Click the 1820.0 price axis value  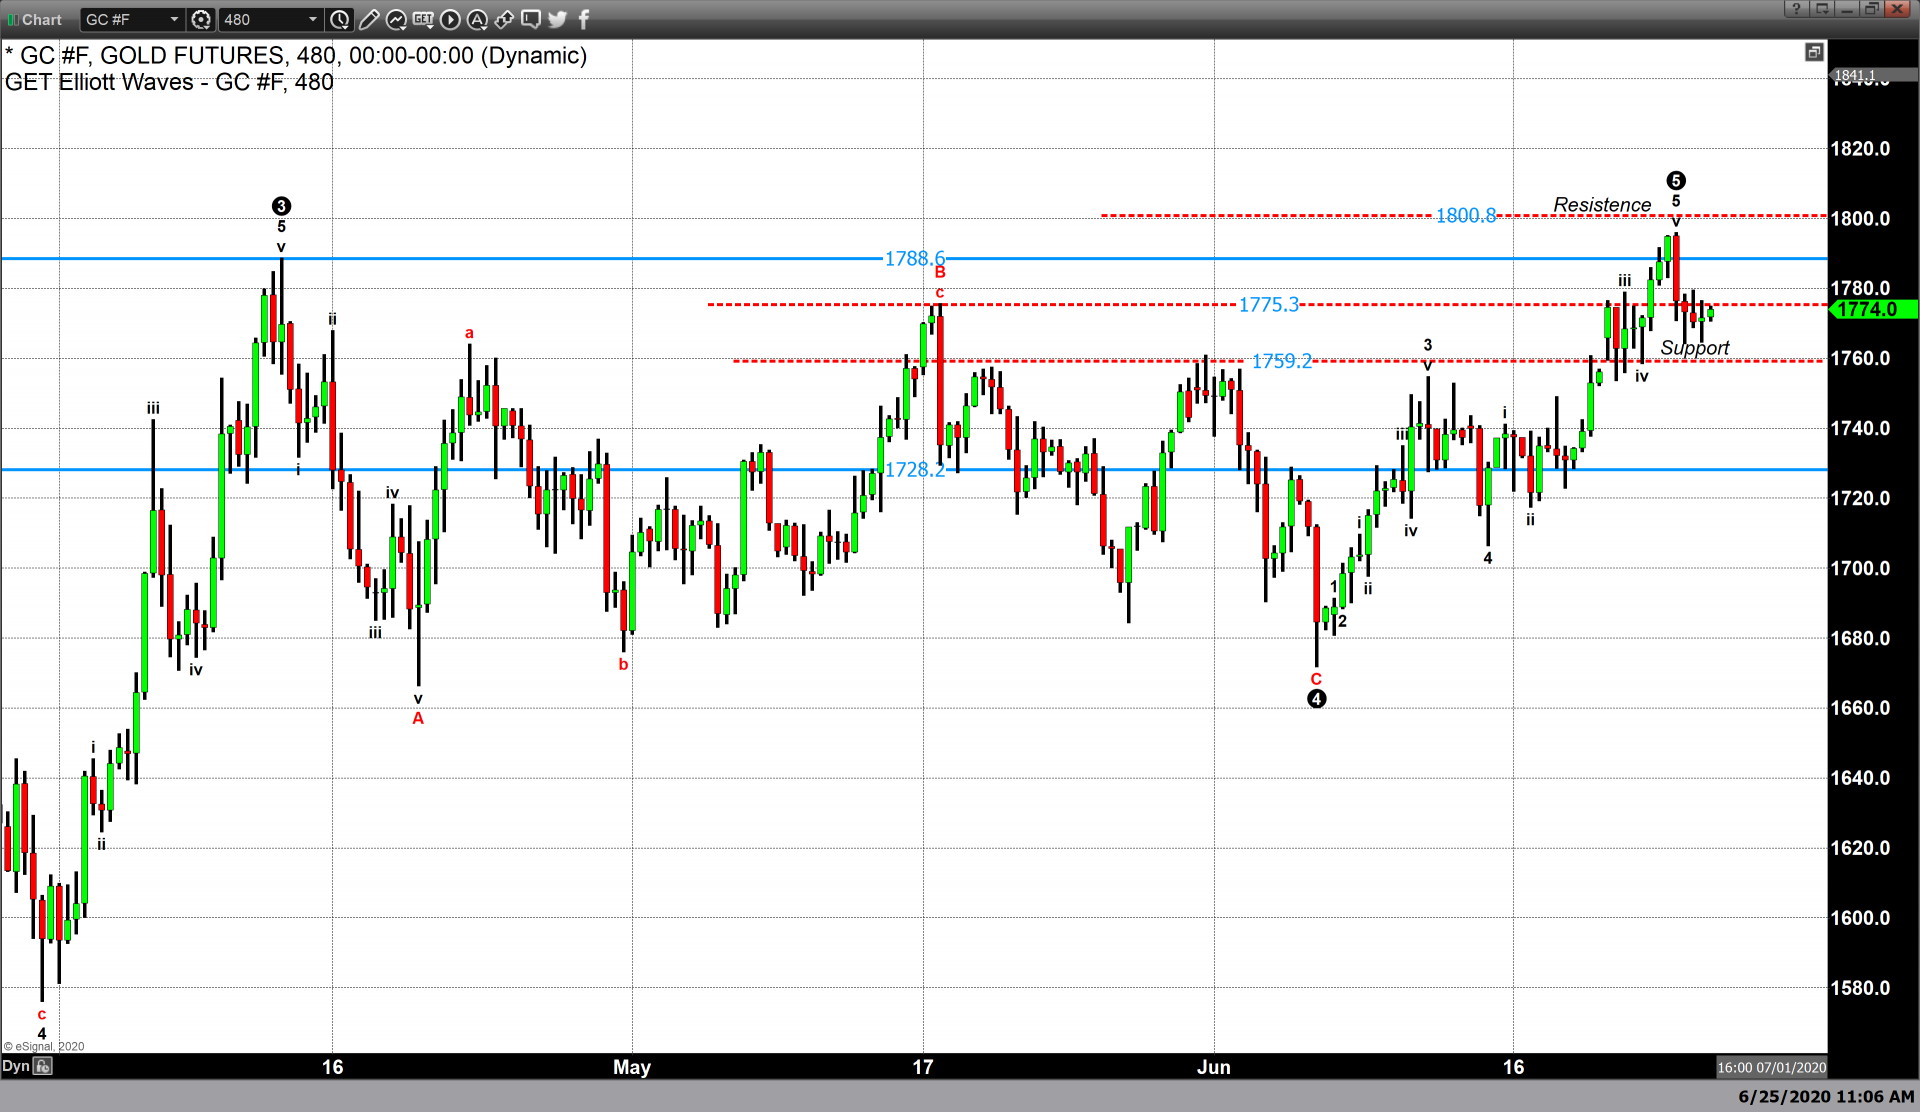click(x=1860, y=149)
